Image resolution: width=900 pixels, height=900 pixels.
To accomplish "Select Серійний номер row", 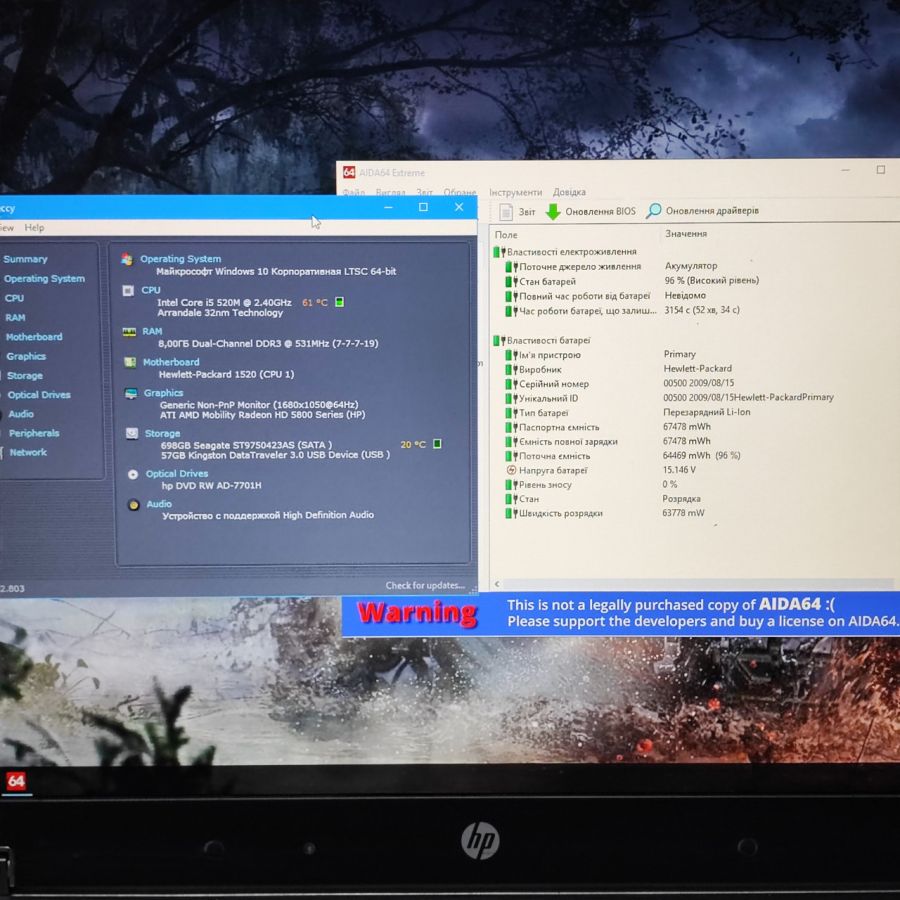I will click(547, 384).
